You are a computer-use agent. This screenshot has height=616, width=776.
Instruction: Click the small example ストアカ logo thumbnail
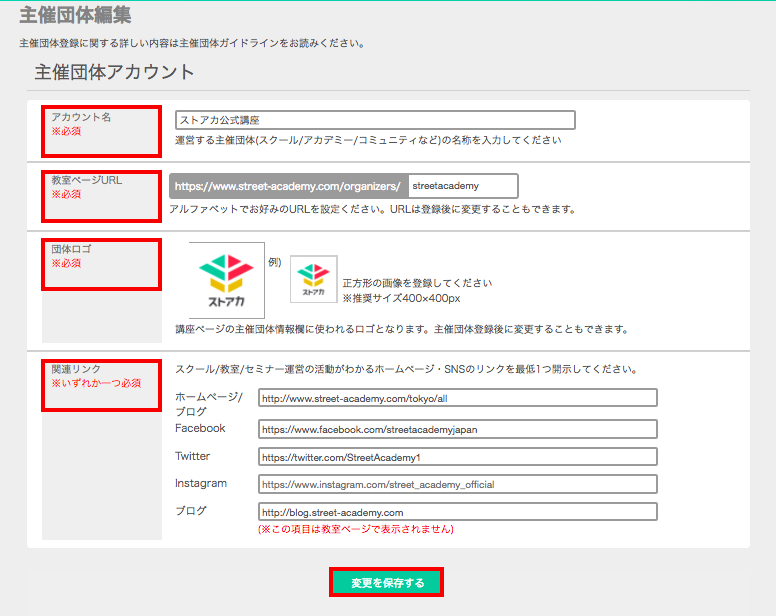click(314, 279)
